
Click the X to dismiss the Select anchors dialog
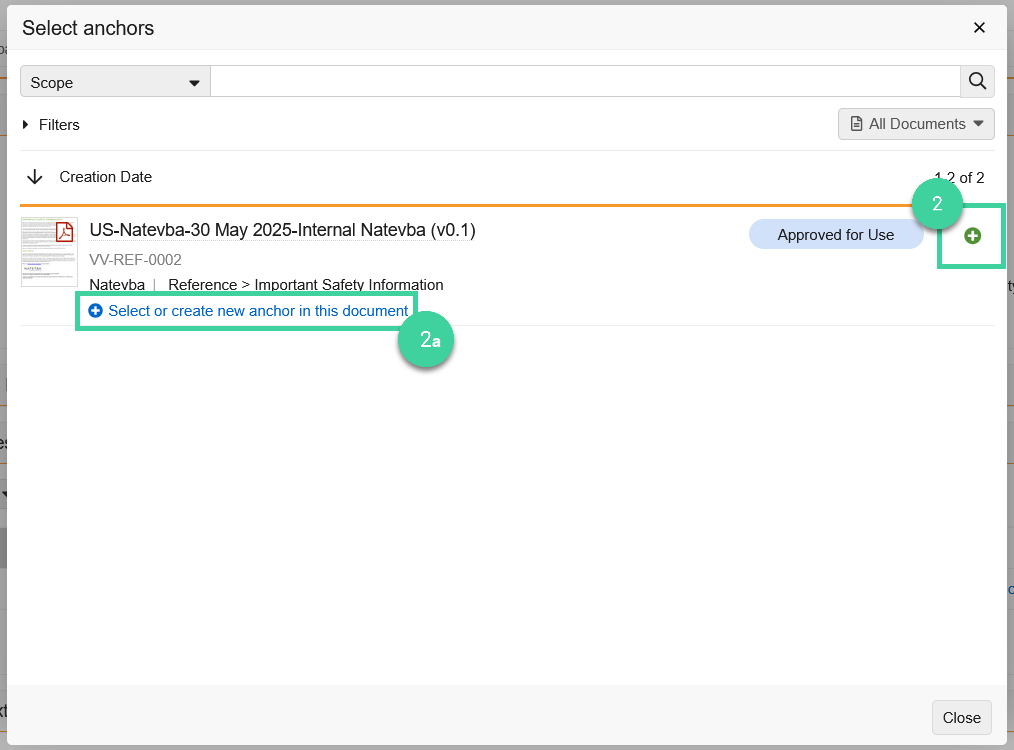979,27
